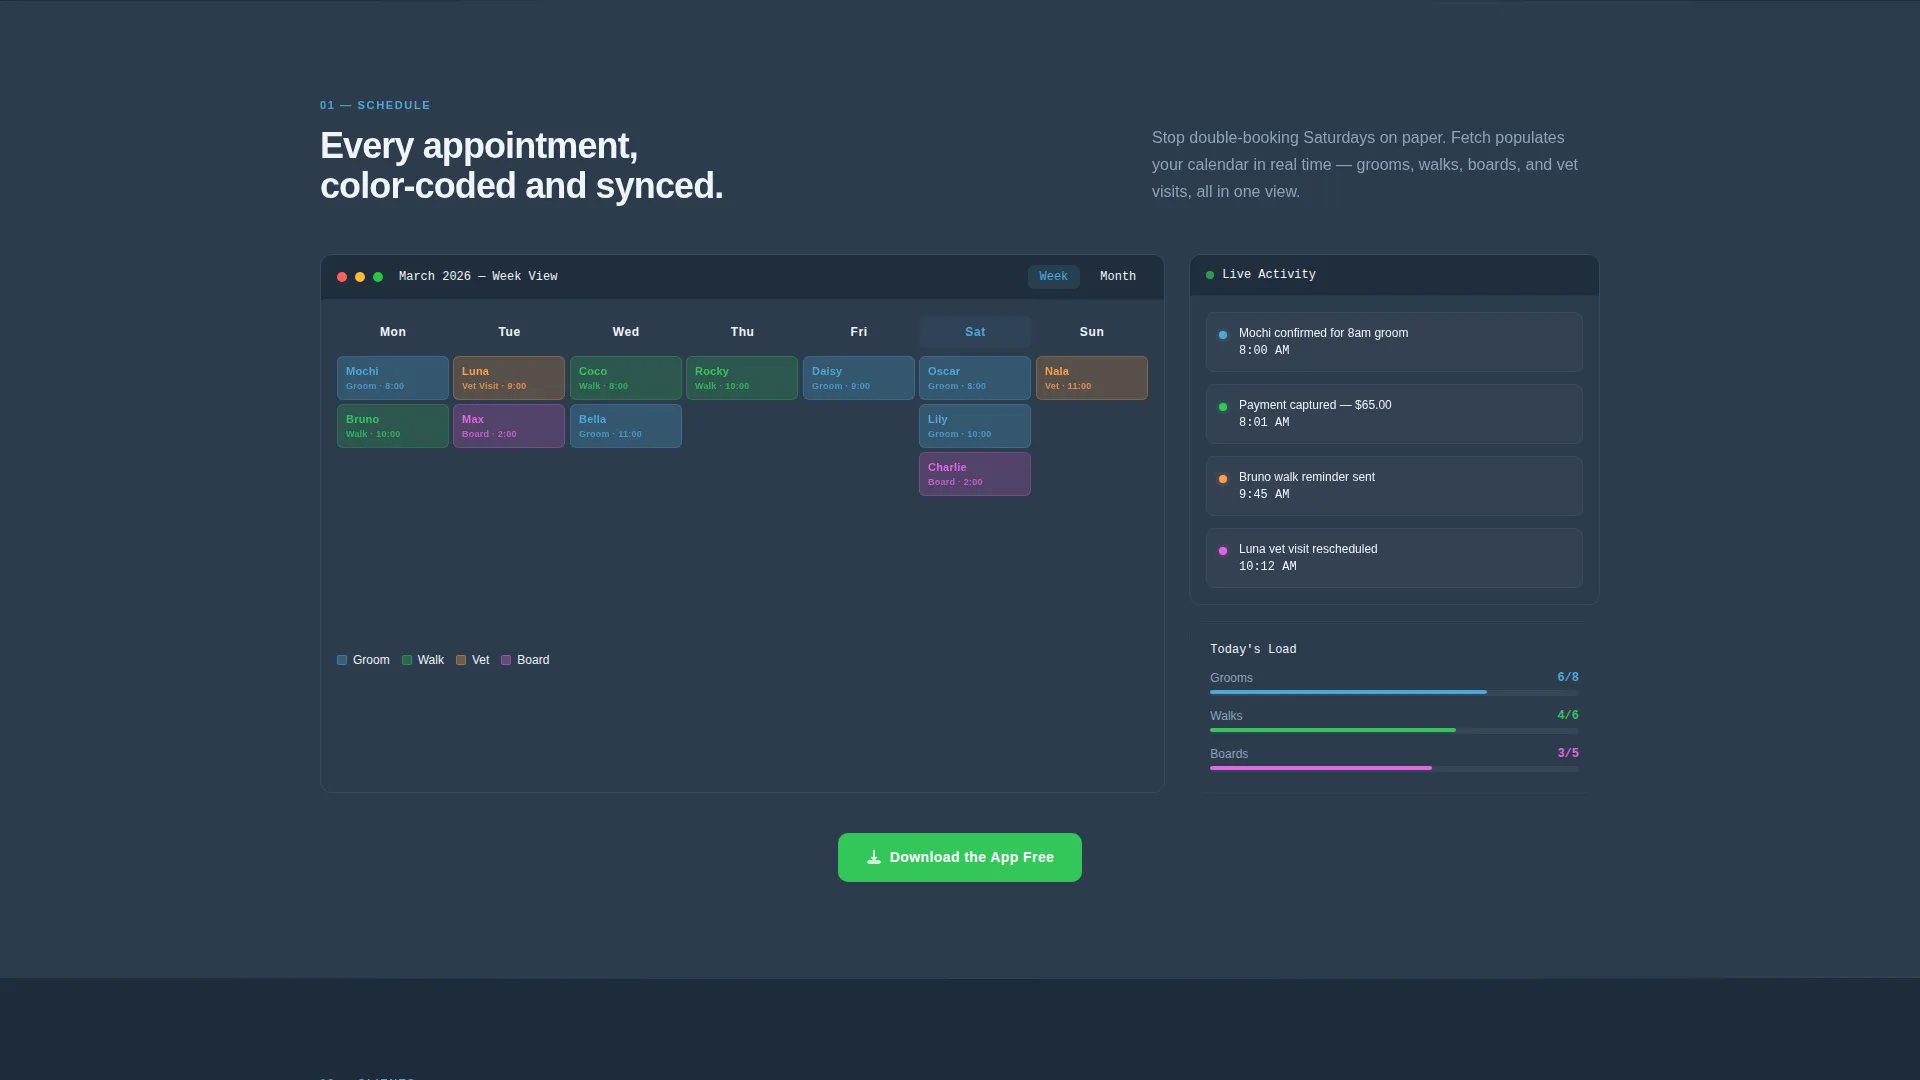Switch calendar to Week view

[x=1053, y=277]
